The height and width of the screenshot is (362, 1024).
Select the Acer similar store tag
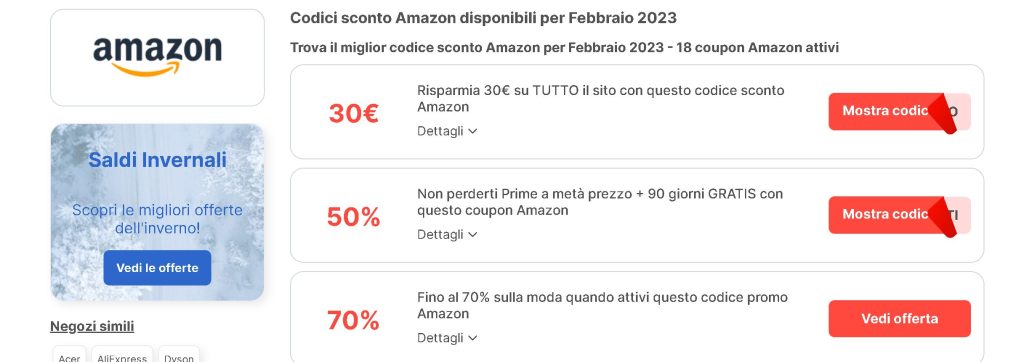click(x=69, y=356)
